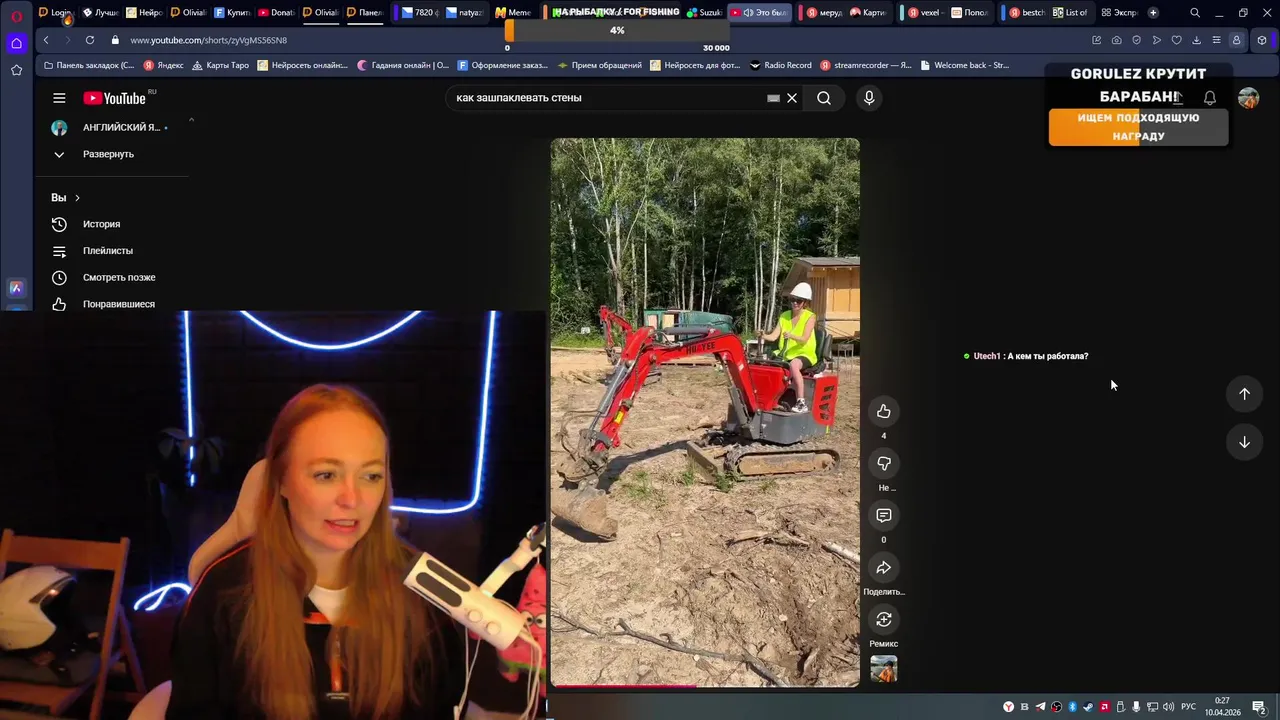The width and height of the screenshot is (1280, 720).
Task: Open Оформление заказ... bookmark
Action: (502, 65)
